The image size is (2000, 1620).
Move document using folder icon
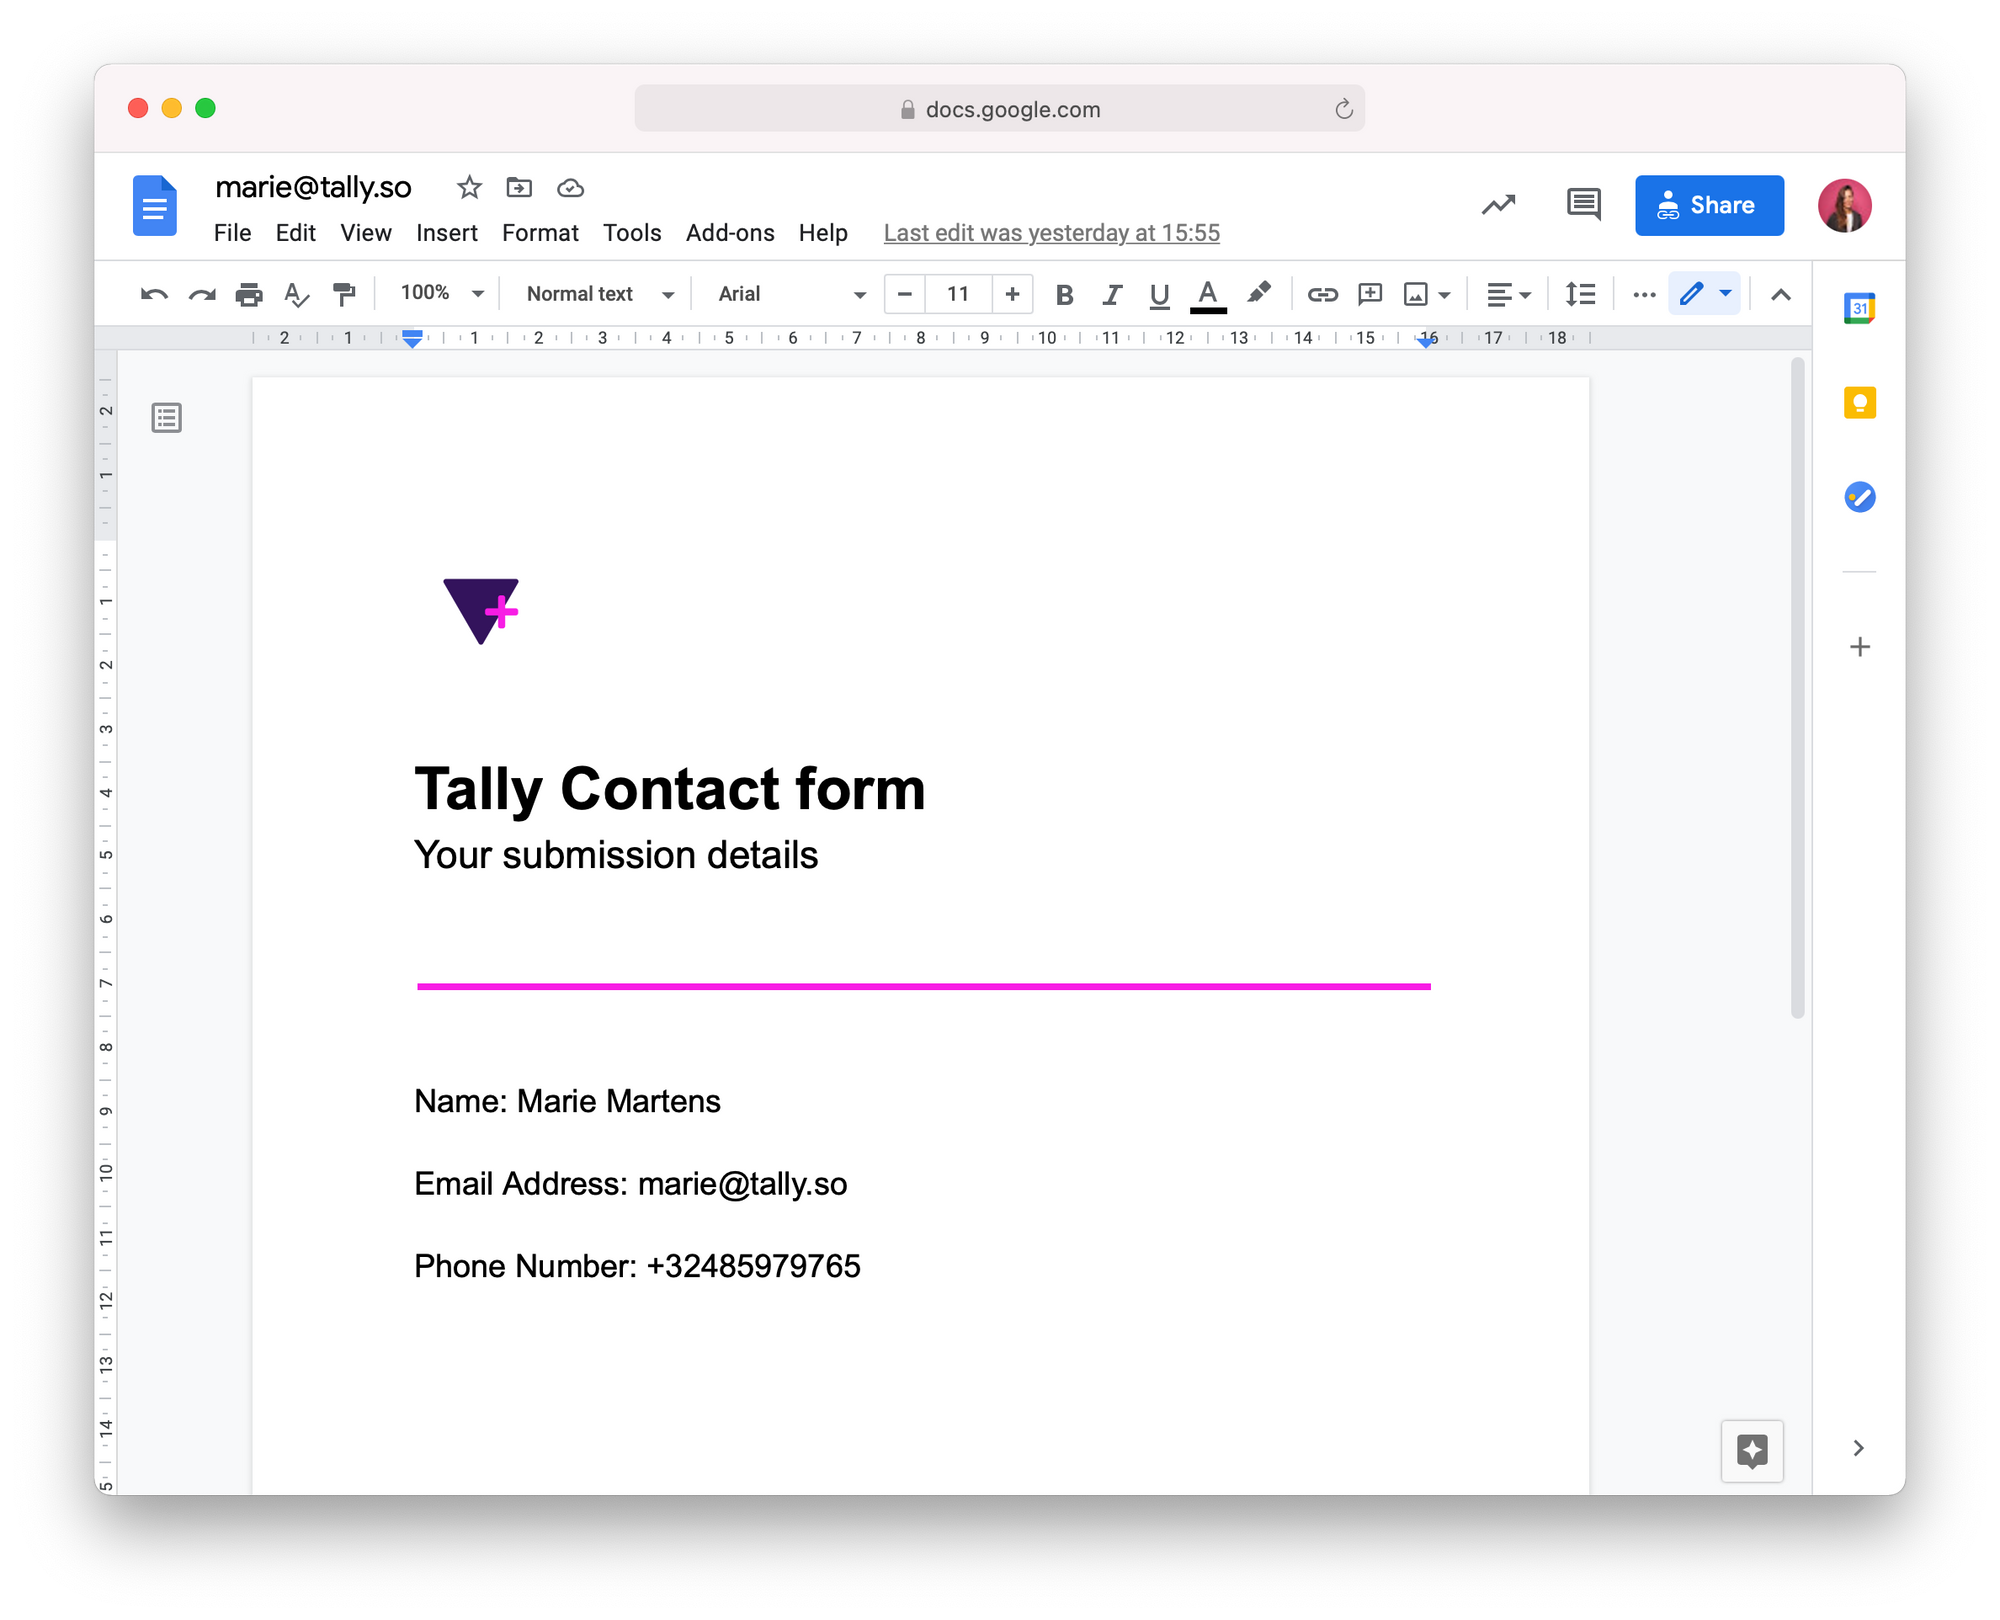pyautogui.click(x=519, y=187)
